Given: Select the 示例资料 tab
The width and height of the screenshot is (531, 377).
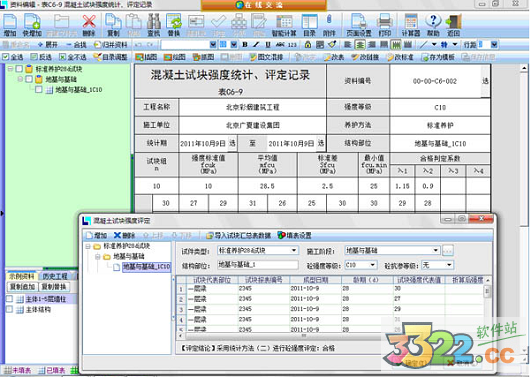Looking at the screenshot, I should (22, 276).
